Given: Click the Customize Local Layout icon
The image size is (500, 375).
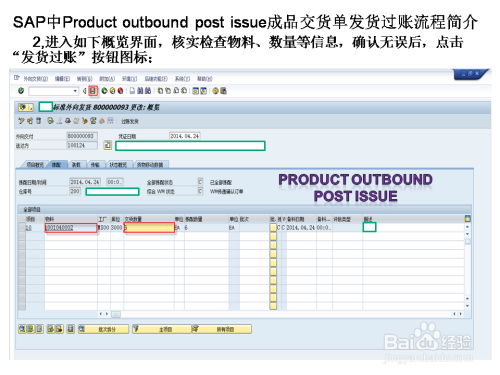Looking at the screenshot, I should (223, 91).
